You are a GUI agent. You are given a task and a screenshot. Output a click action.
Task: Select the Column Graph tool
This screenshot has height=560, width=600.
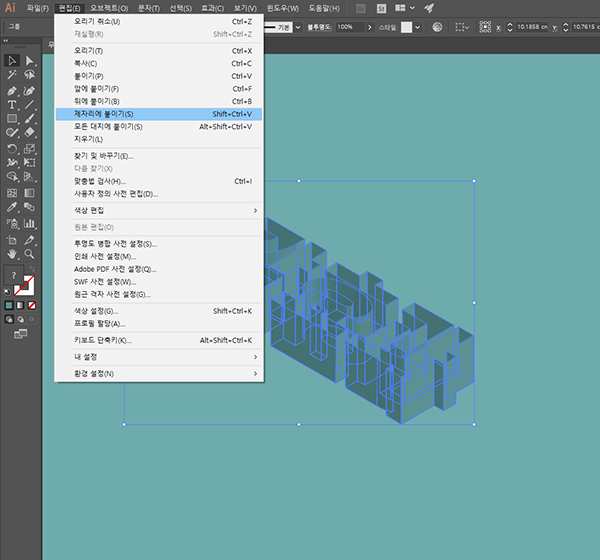point(29,224)
